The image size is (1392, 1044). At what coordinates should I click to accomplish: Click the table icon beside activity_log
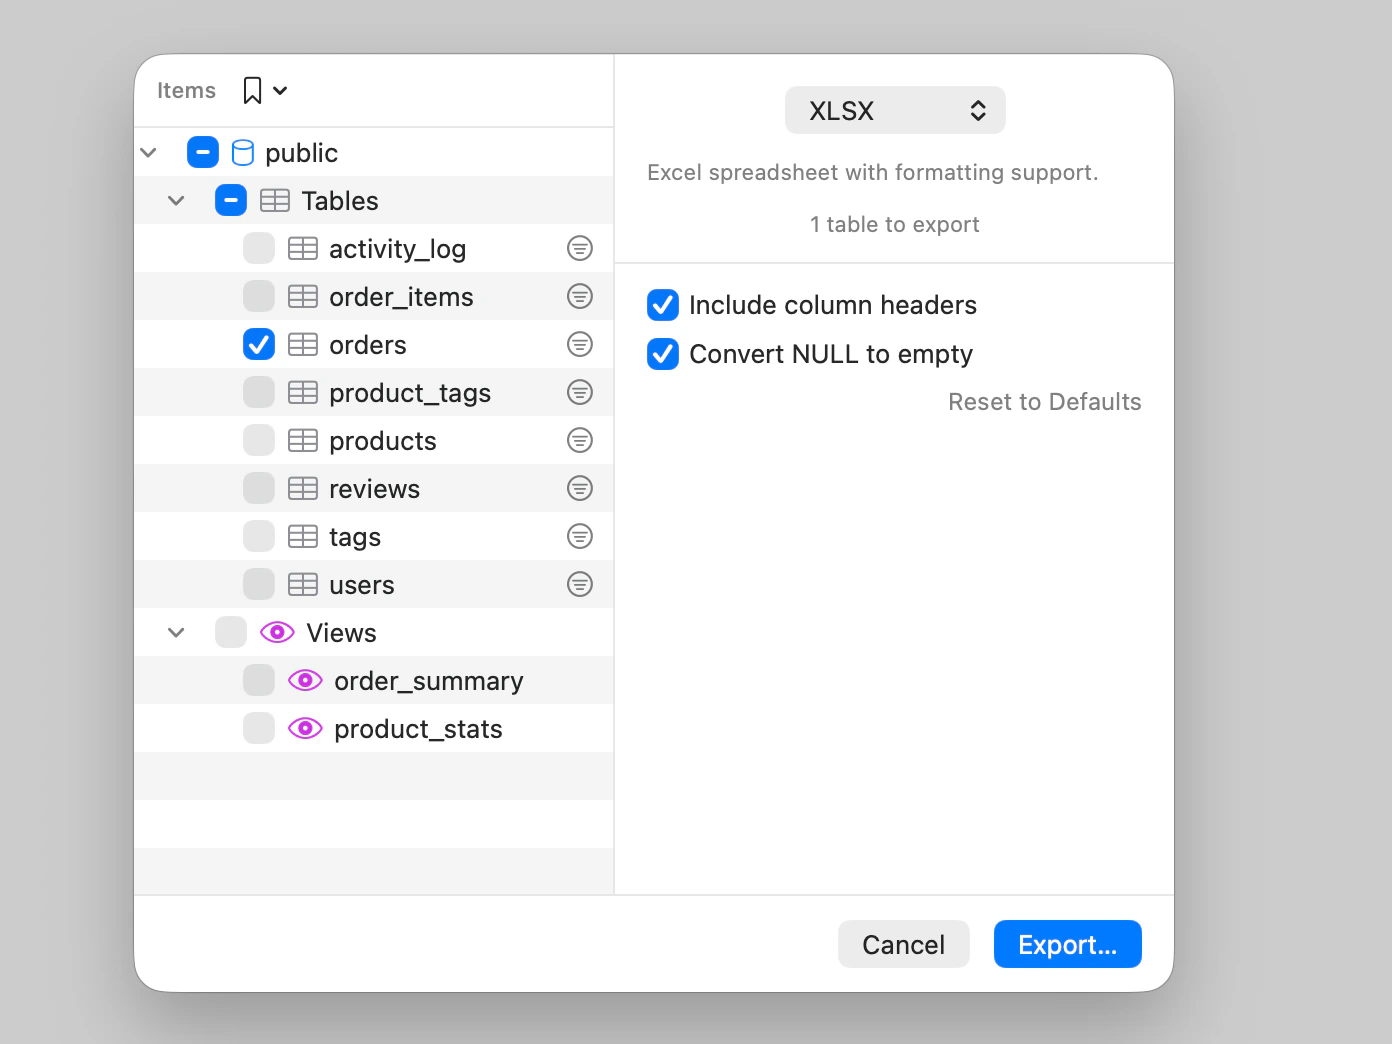coord(303,248)
